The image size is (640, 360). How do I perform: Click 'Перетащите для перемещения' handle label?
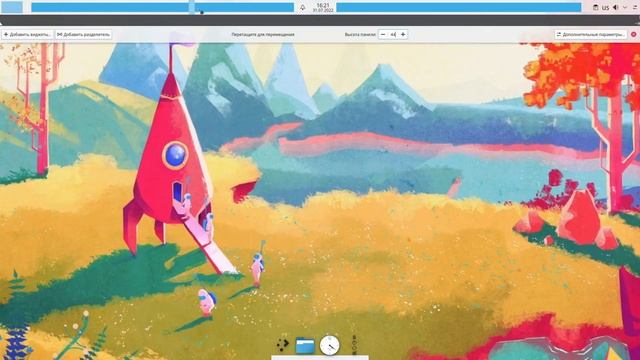click(263, 35)
